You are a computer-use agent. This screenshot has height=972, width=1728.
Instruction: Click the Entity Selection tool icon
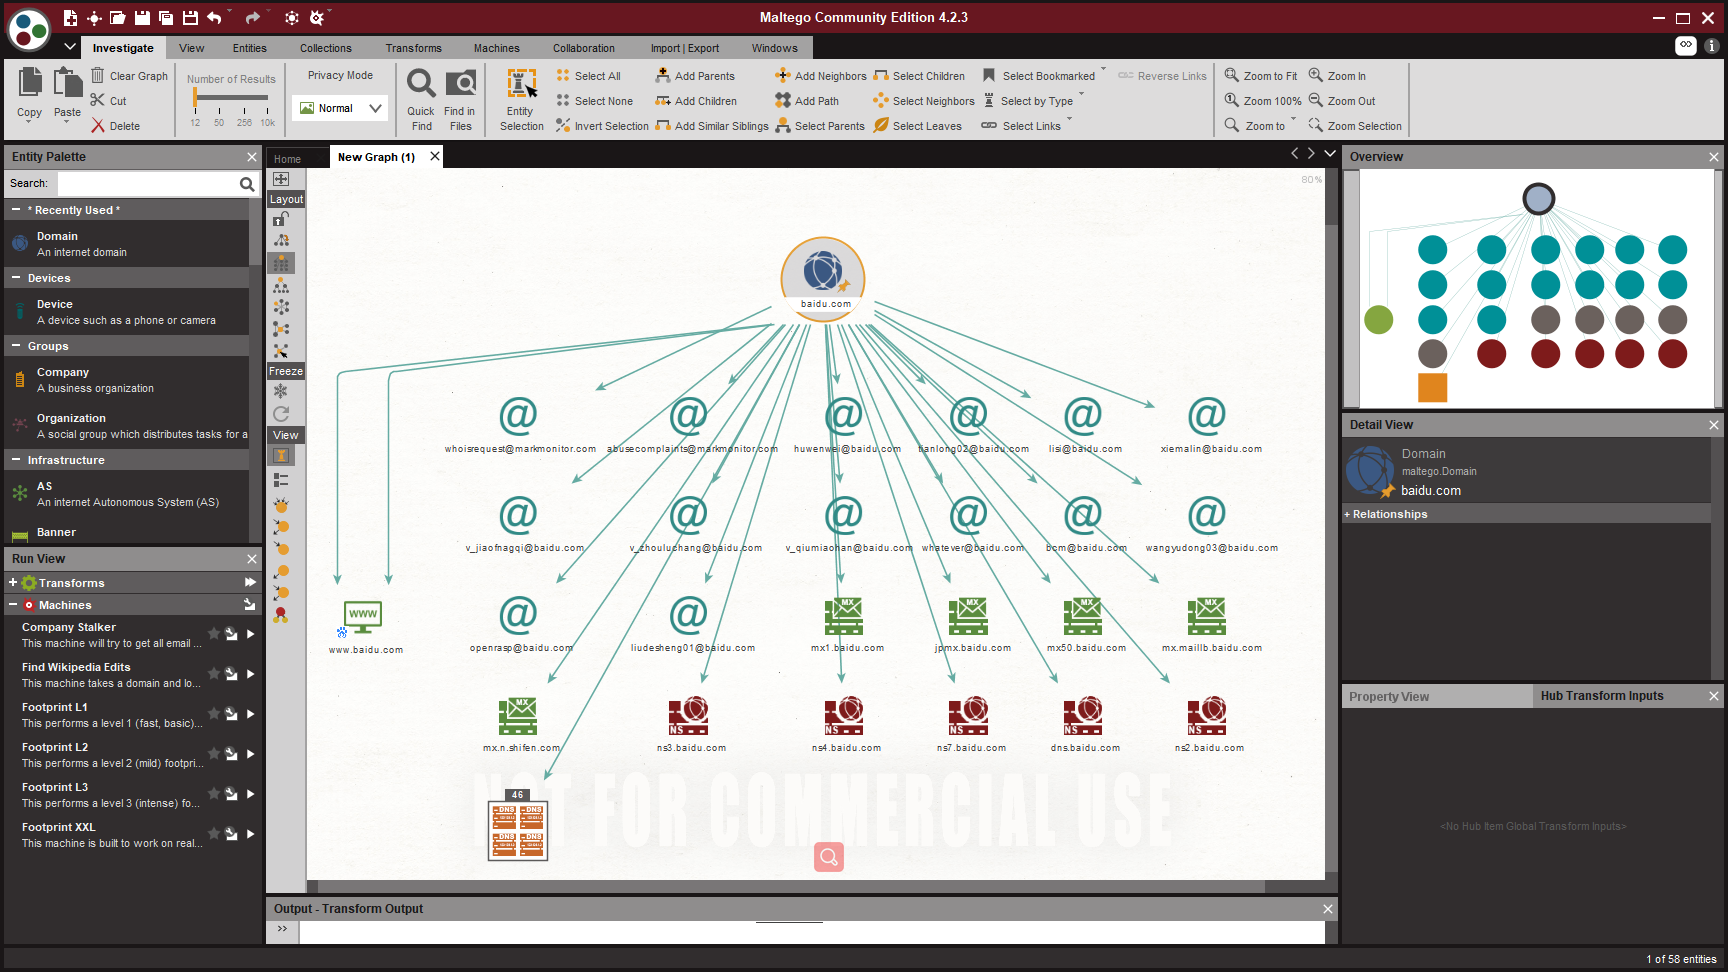coord(521,85)
